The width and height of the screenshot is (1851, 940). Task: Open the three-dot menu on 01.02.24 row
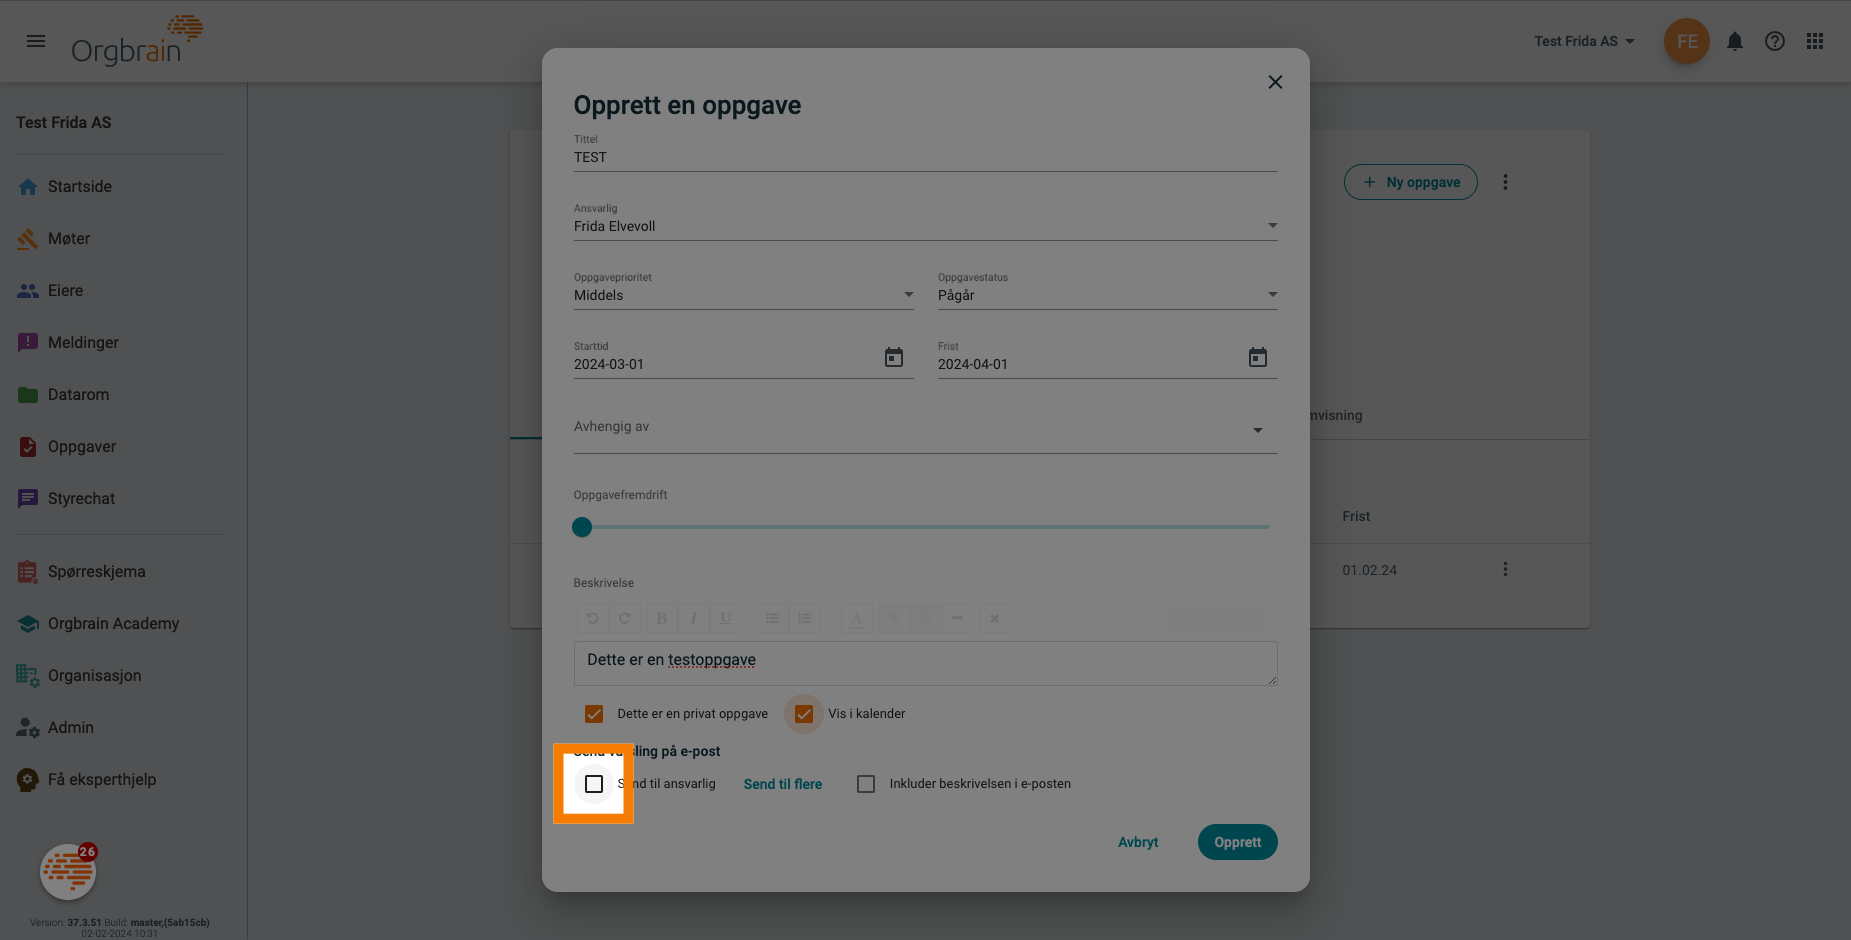[x=1505, y=569]
